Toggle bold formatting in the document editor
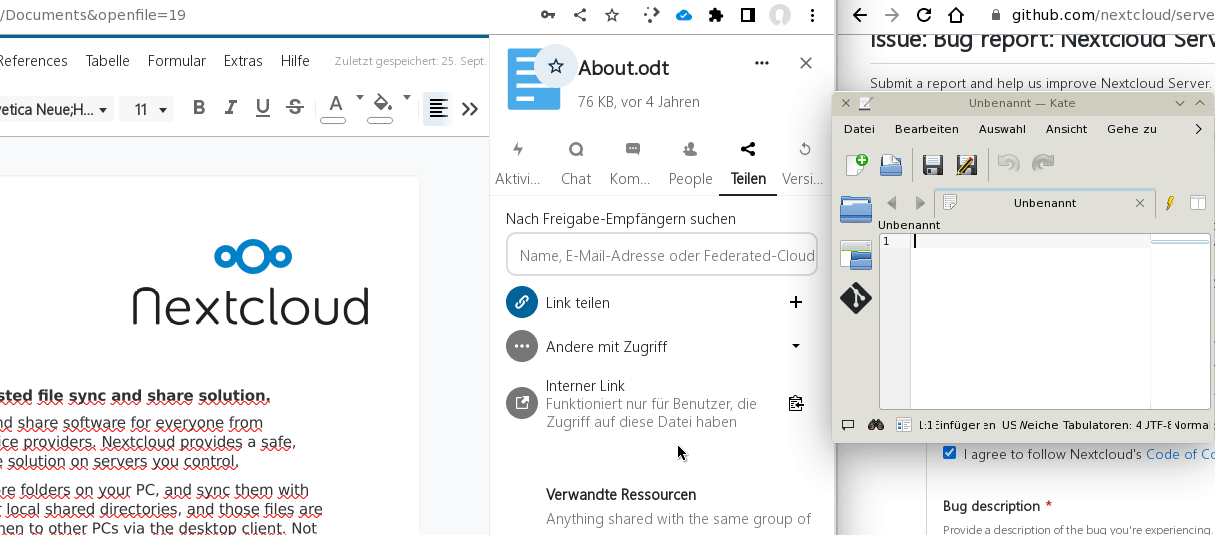This screenshot has width=1215, height=535. (199, 108)
